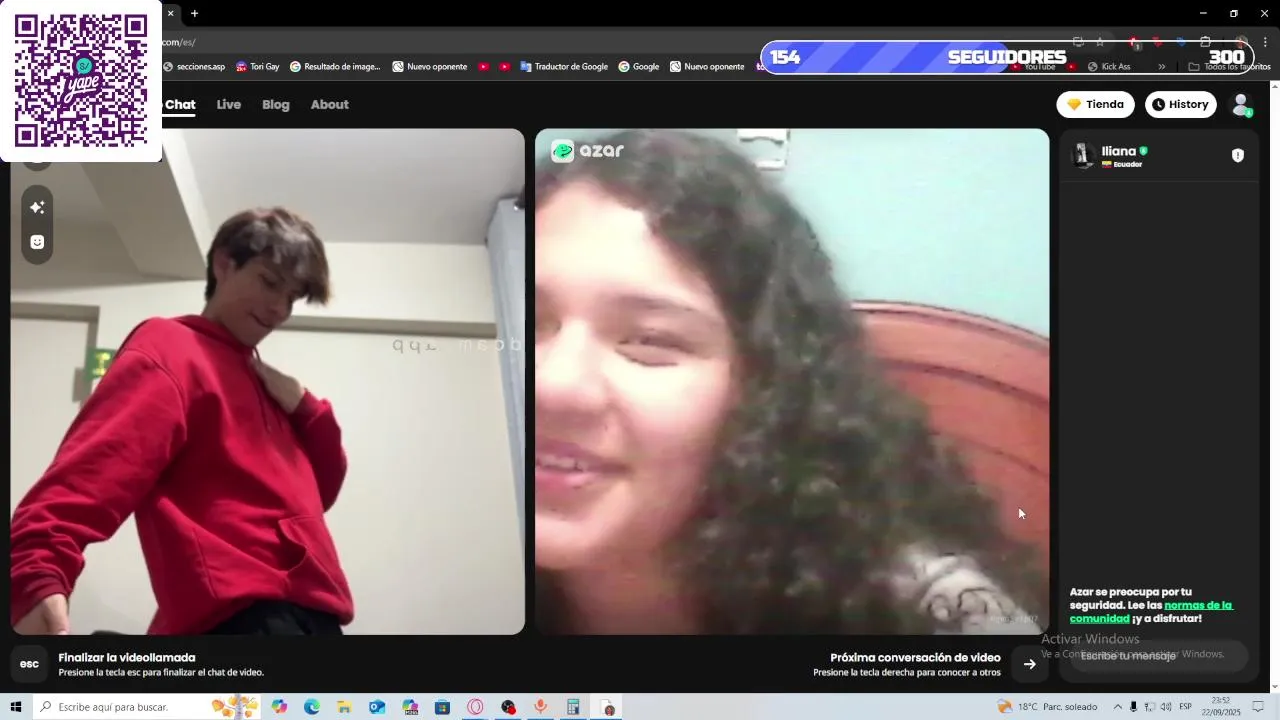
Task: Click Iliana's profile avatar thumbnail
Action: click(1082, 155)
